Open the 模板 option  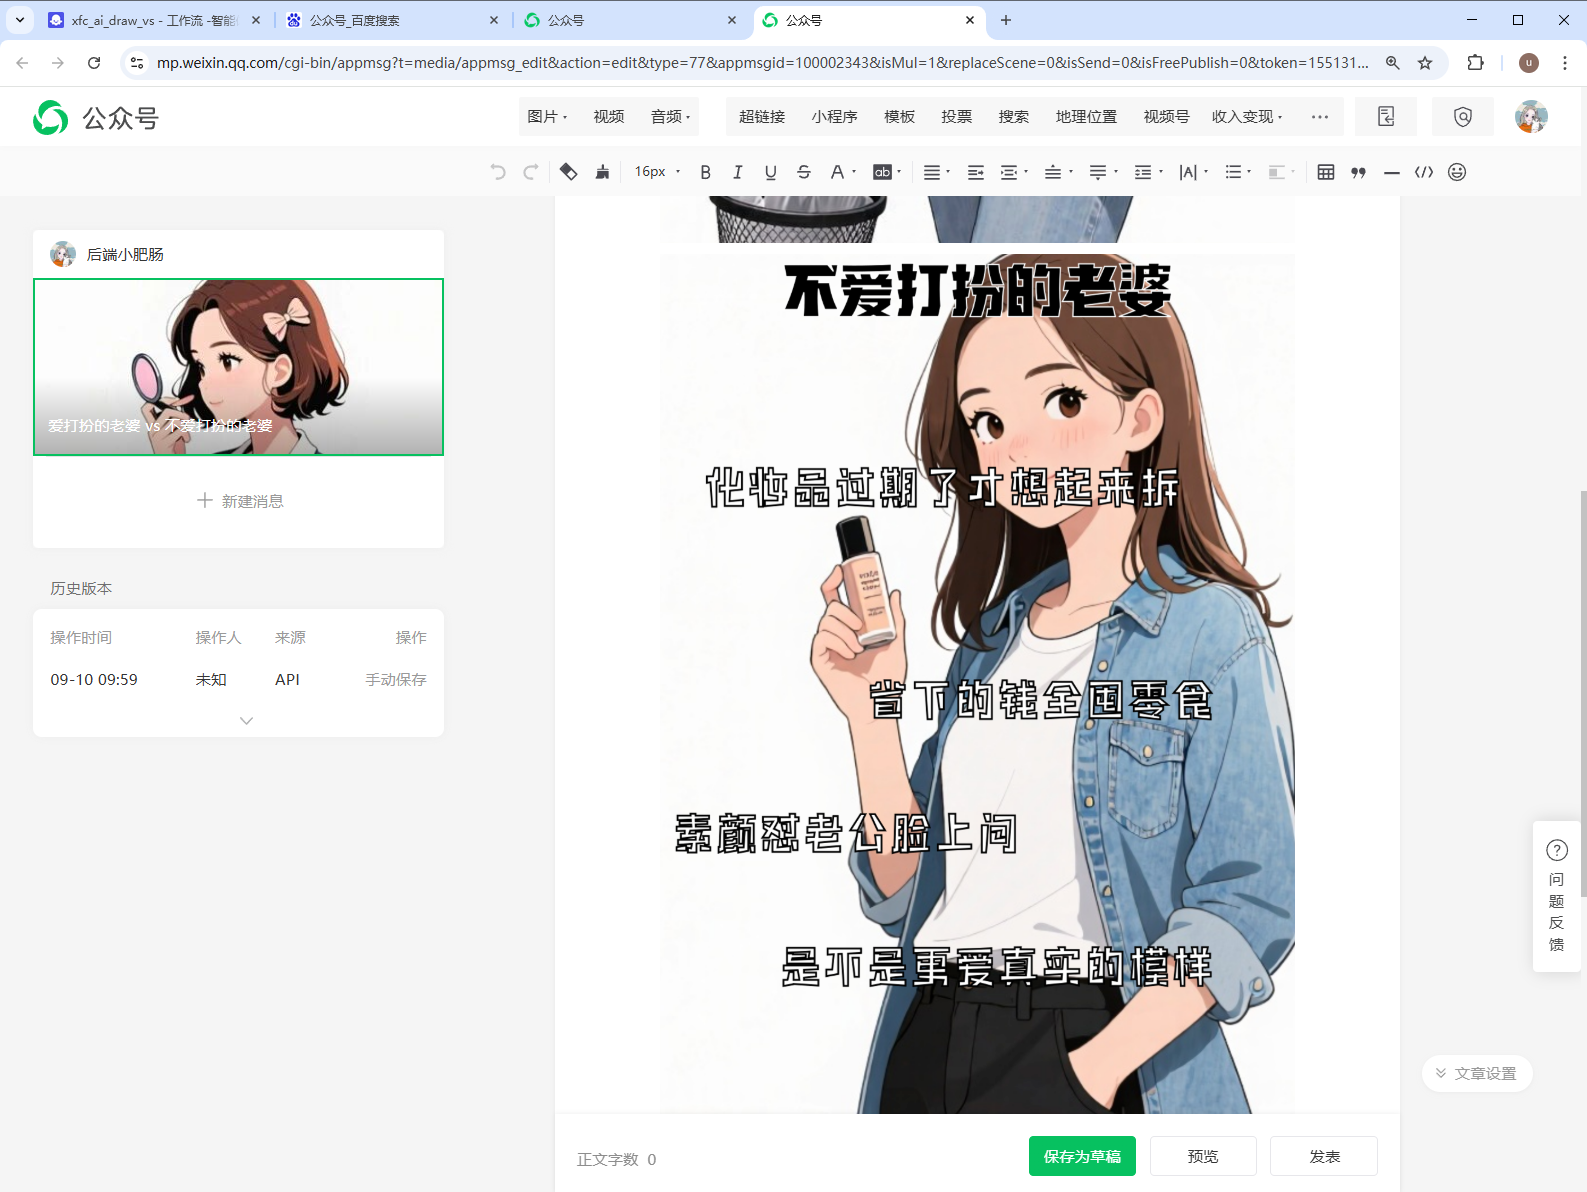(x=900, y=117)
